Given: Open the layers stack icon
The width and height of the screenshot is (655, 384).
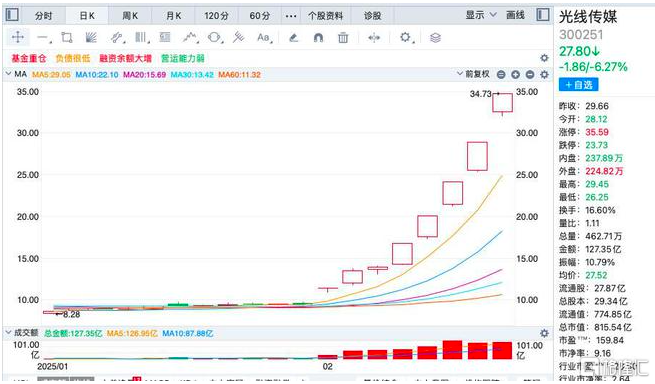Looking at the screenshot, I should (x=435, y=38).
